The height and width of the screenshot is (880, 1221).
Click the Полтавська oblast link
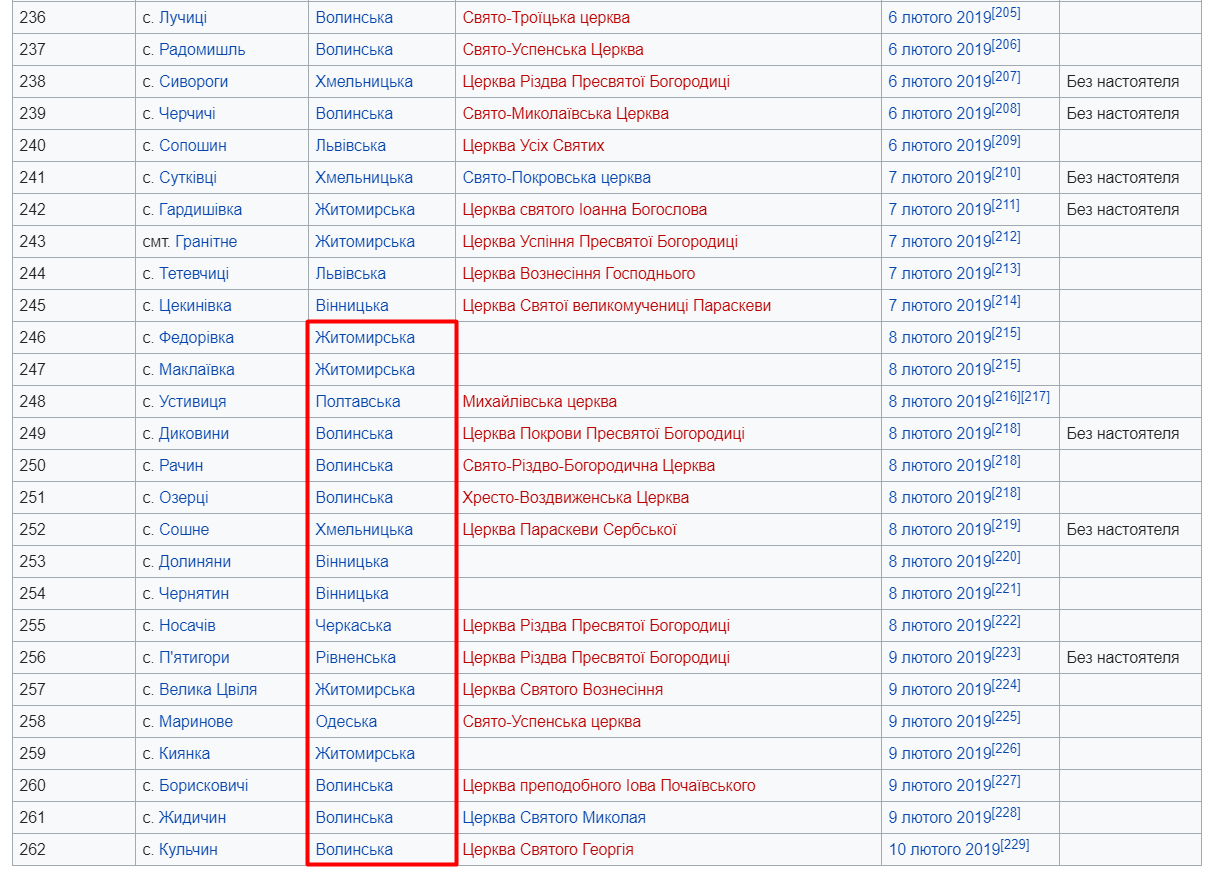357,402
